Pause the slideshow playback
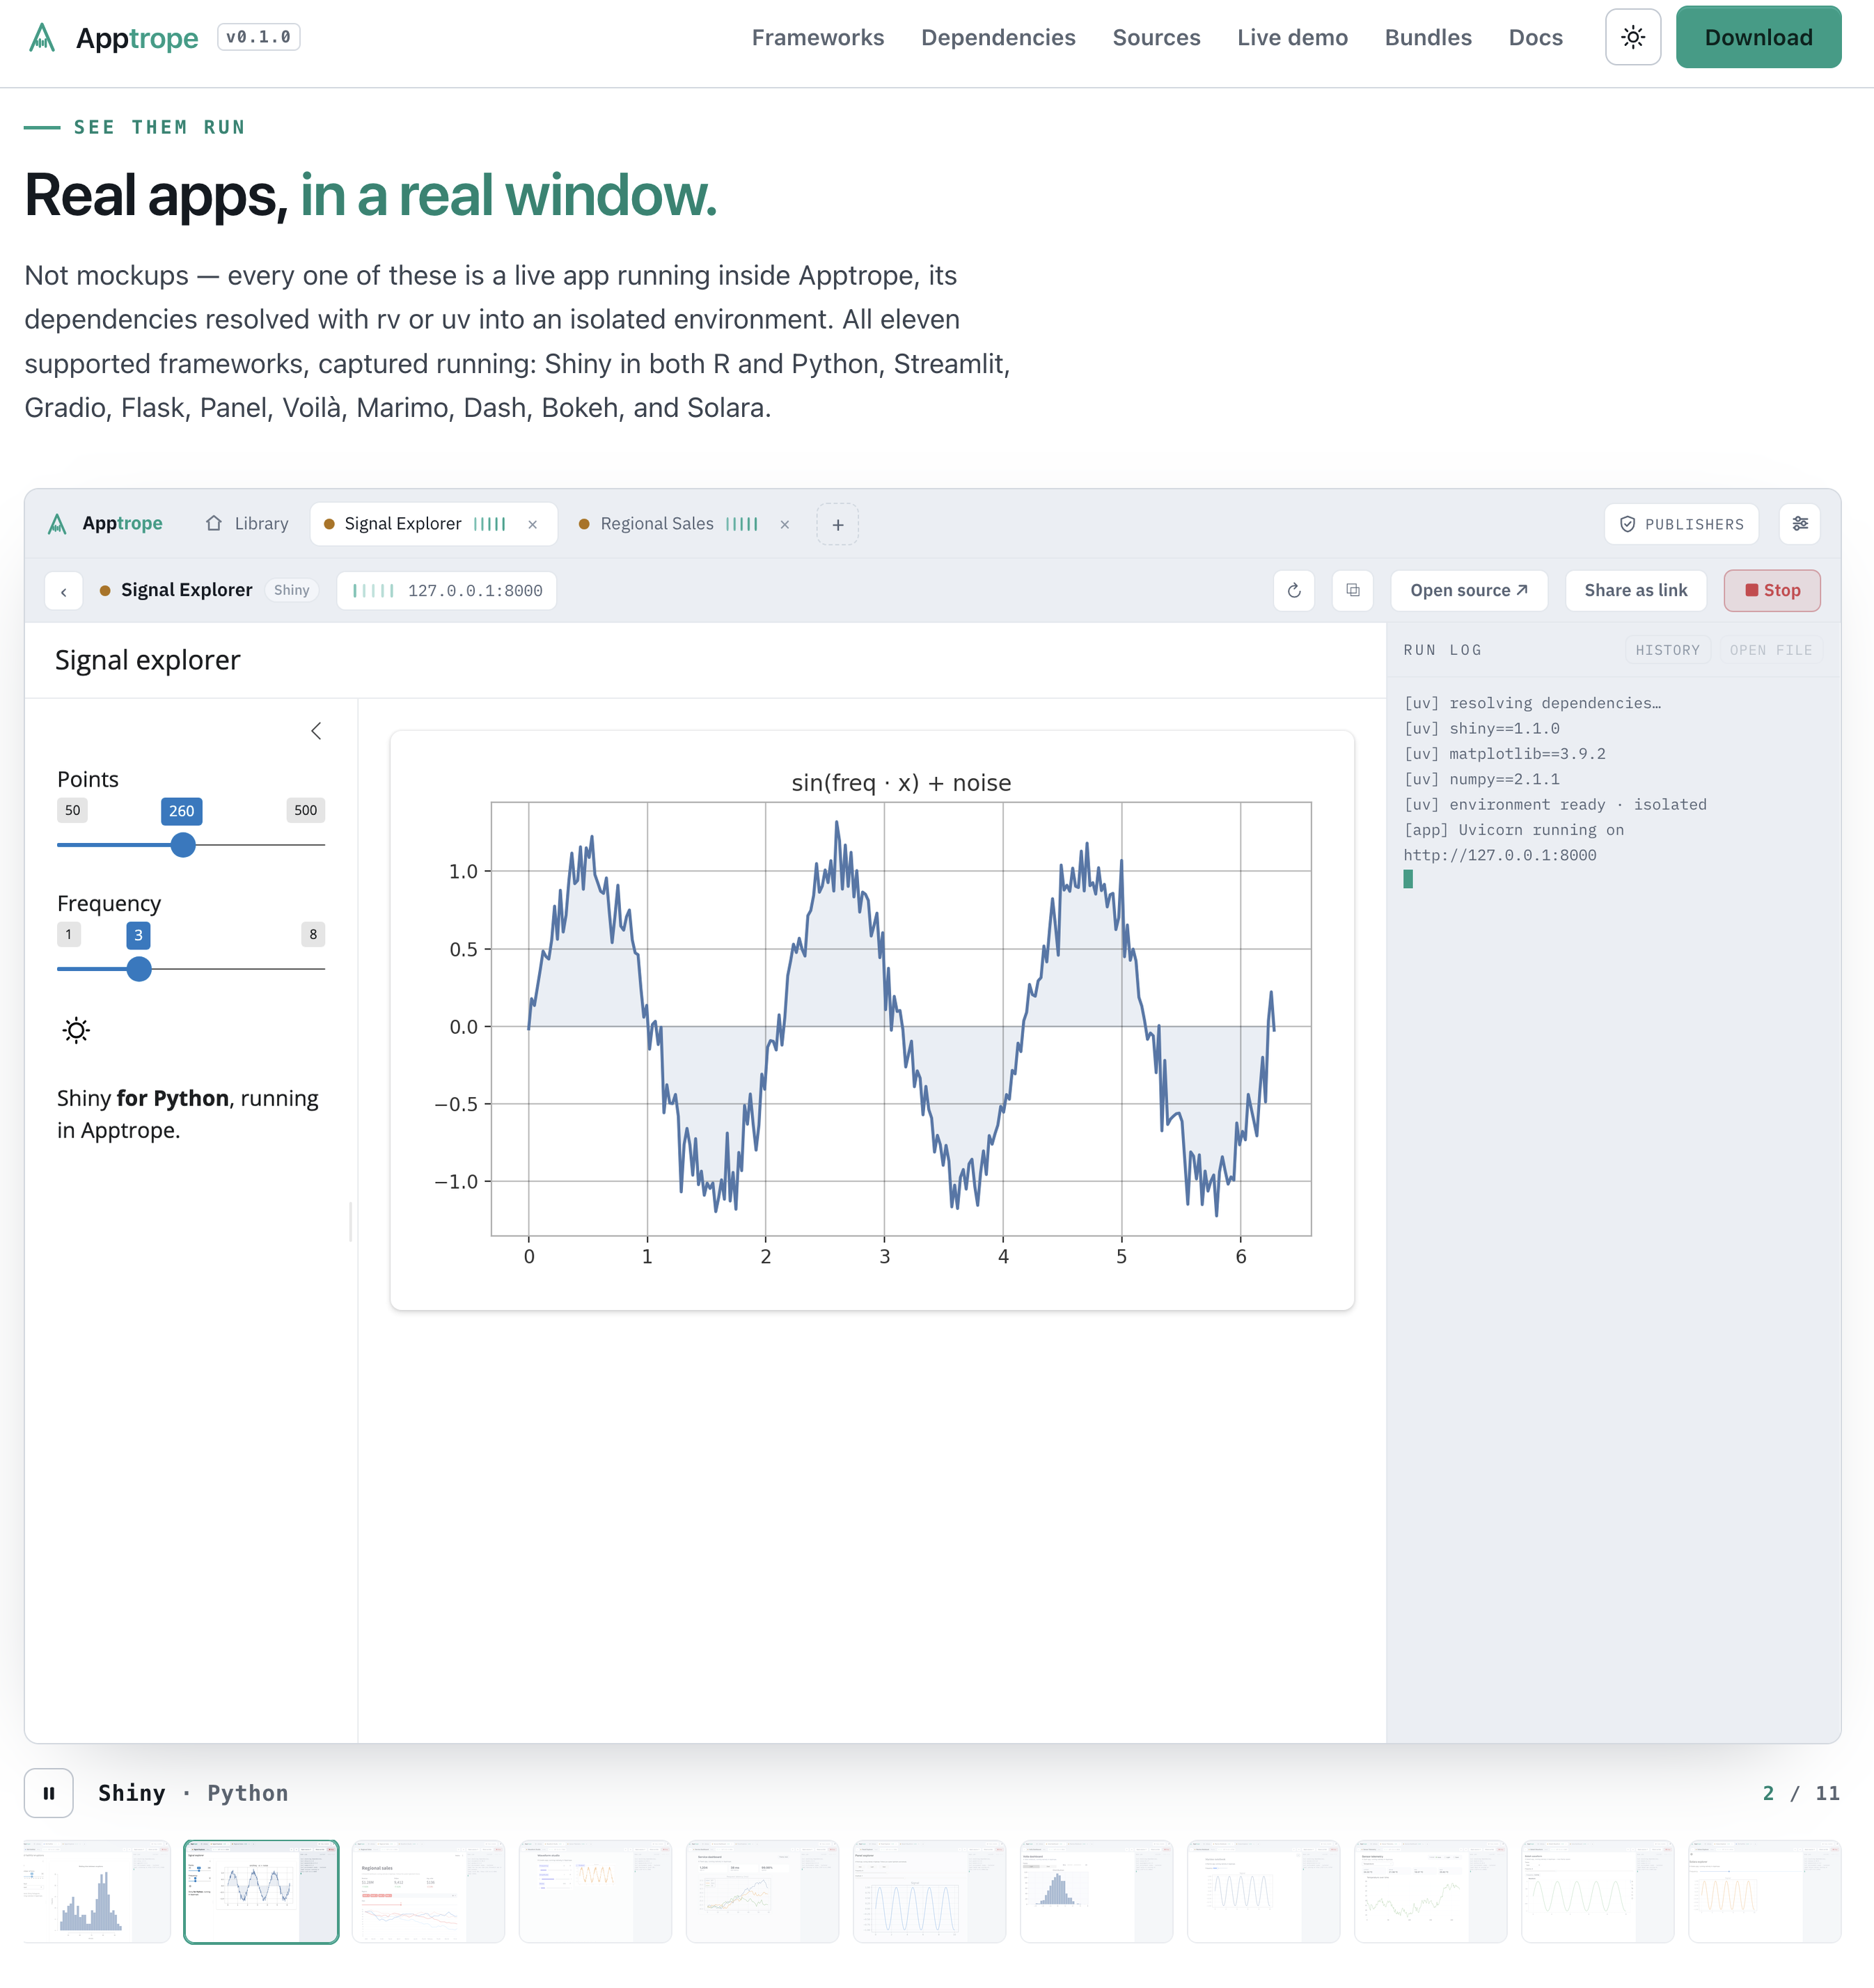Viewport: 1874px width, 1988px height. [x=49, y=1793]
